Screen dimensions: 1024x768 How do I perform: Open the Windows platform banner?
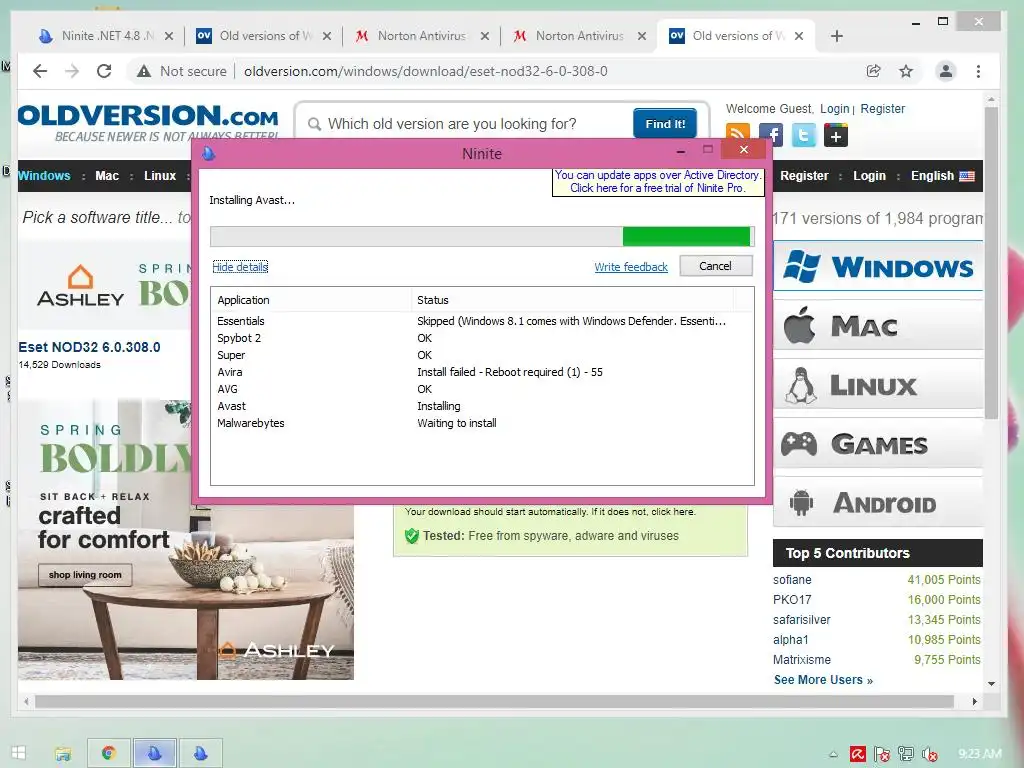tap(878, 266)
